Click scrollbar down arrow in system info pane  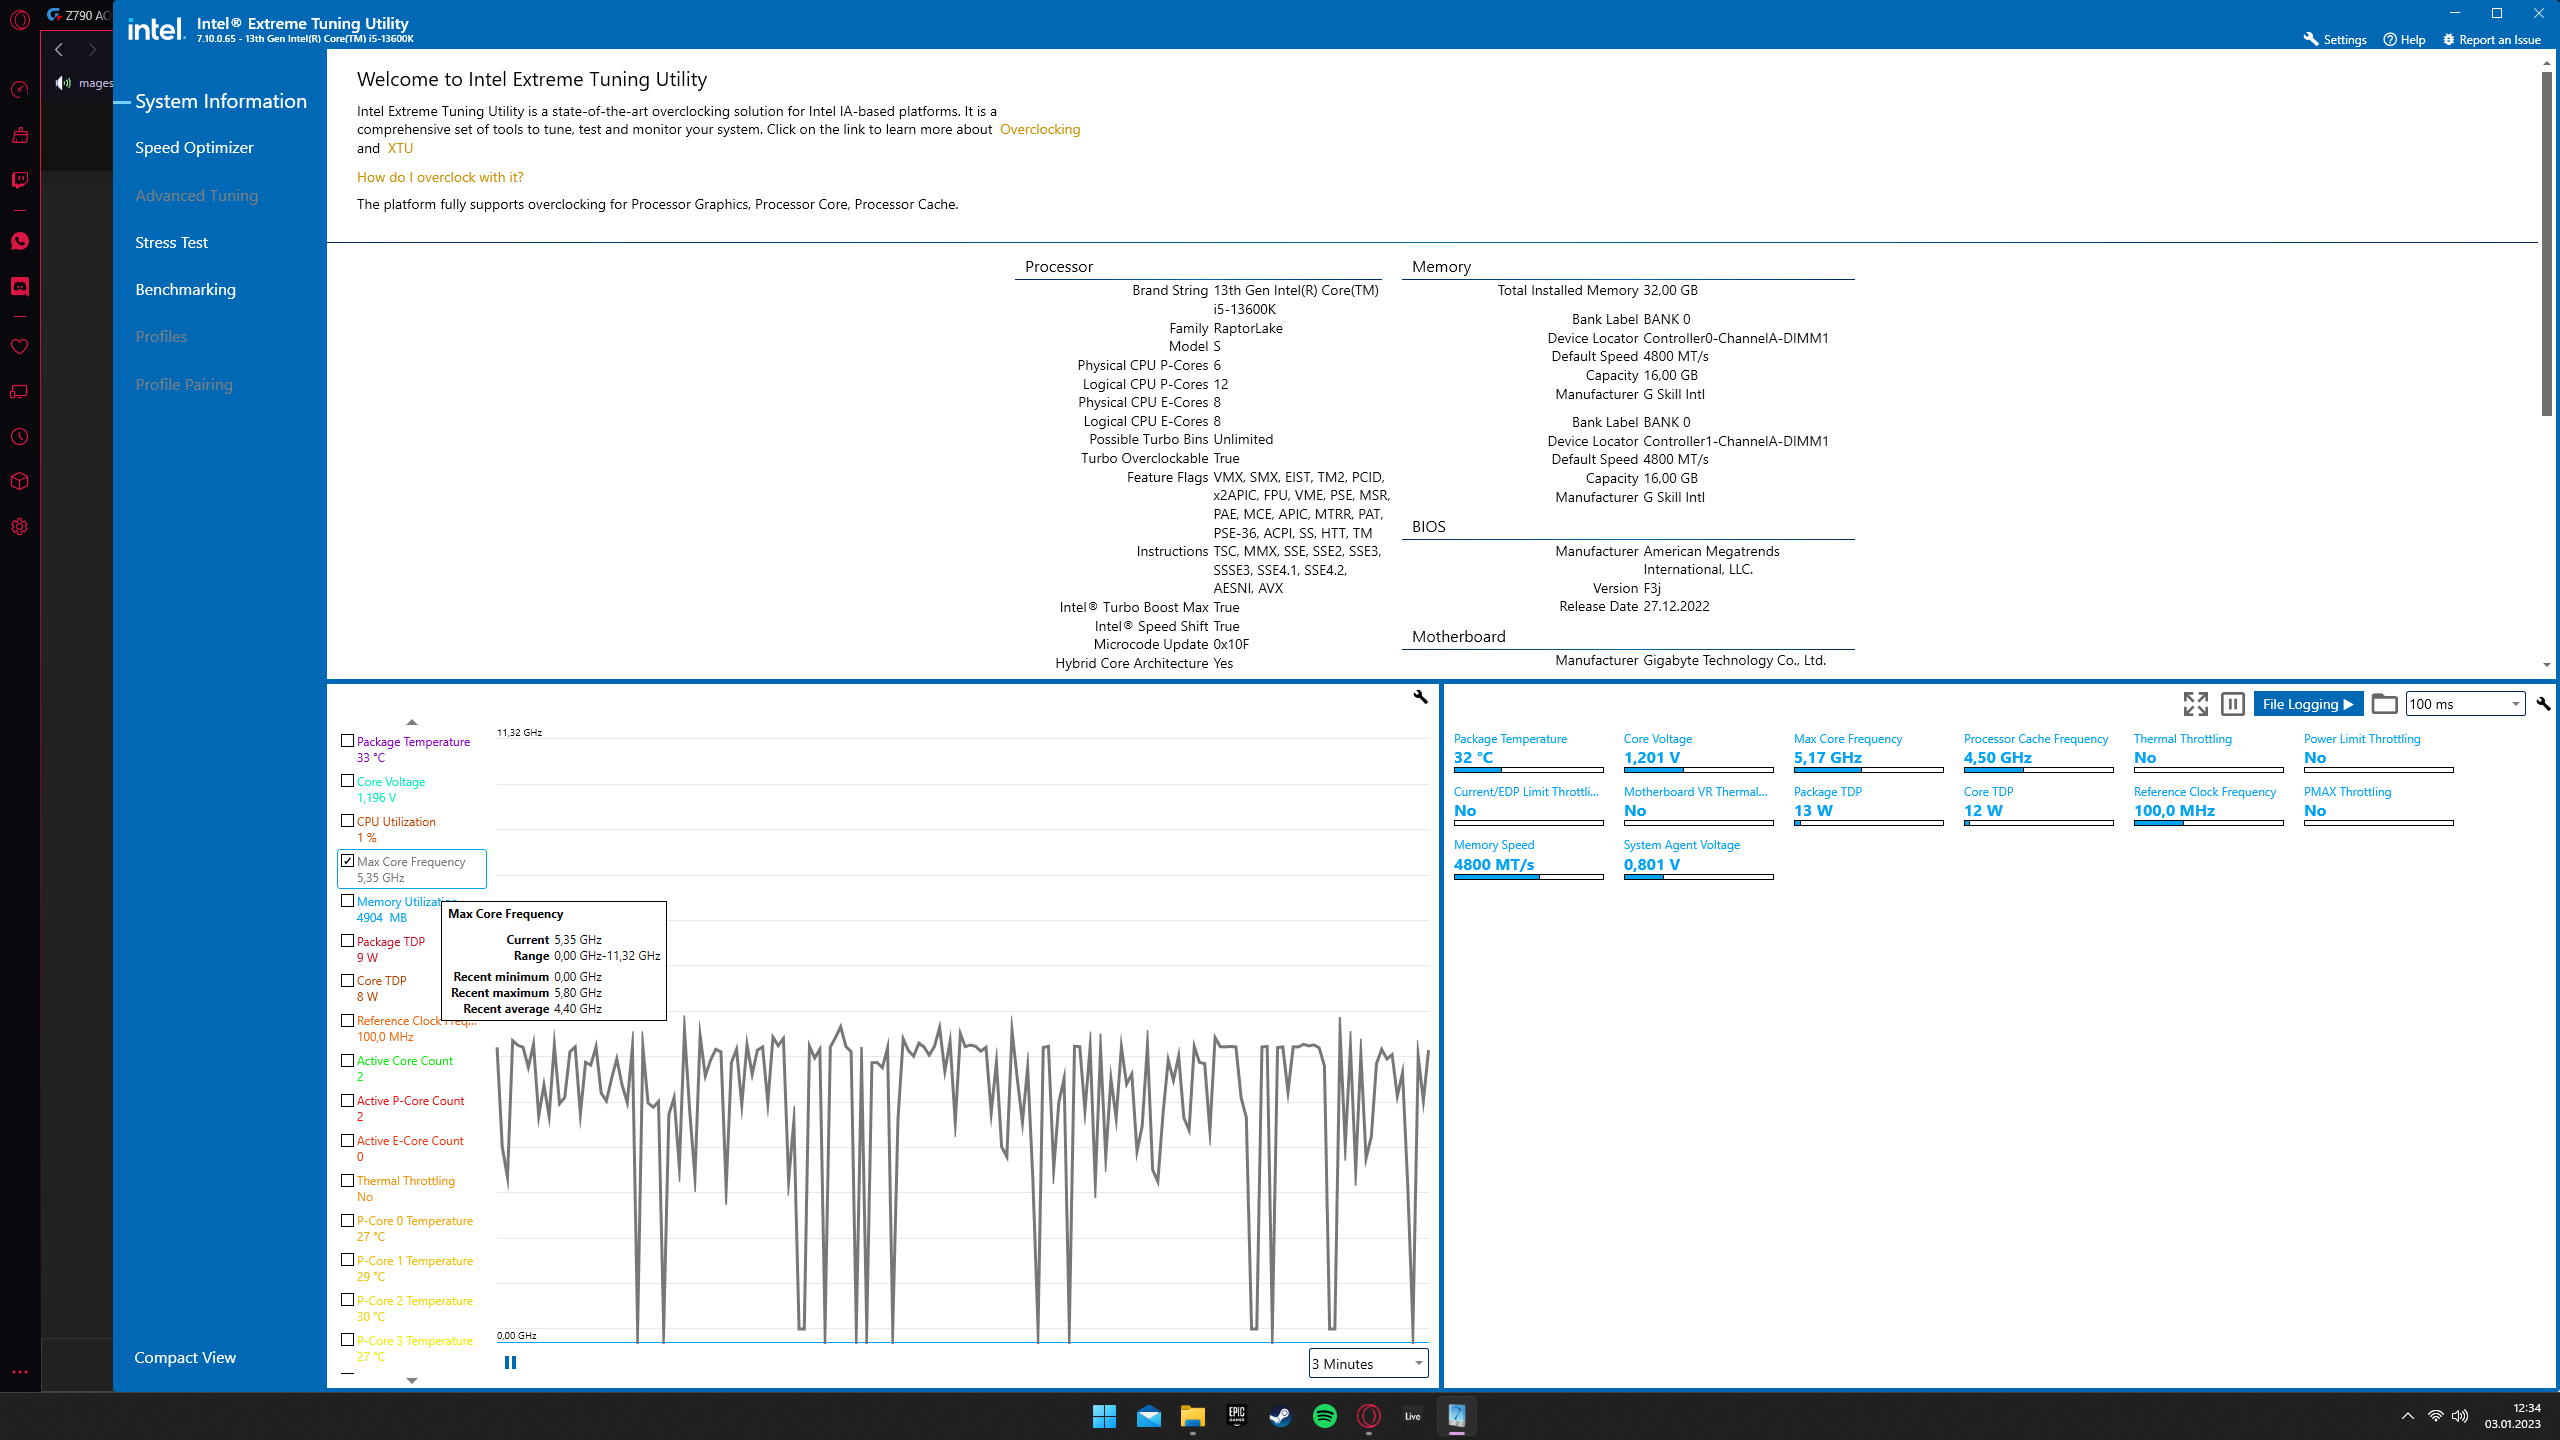click(x=2546, y=665)
